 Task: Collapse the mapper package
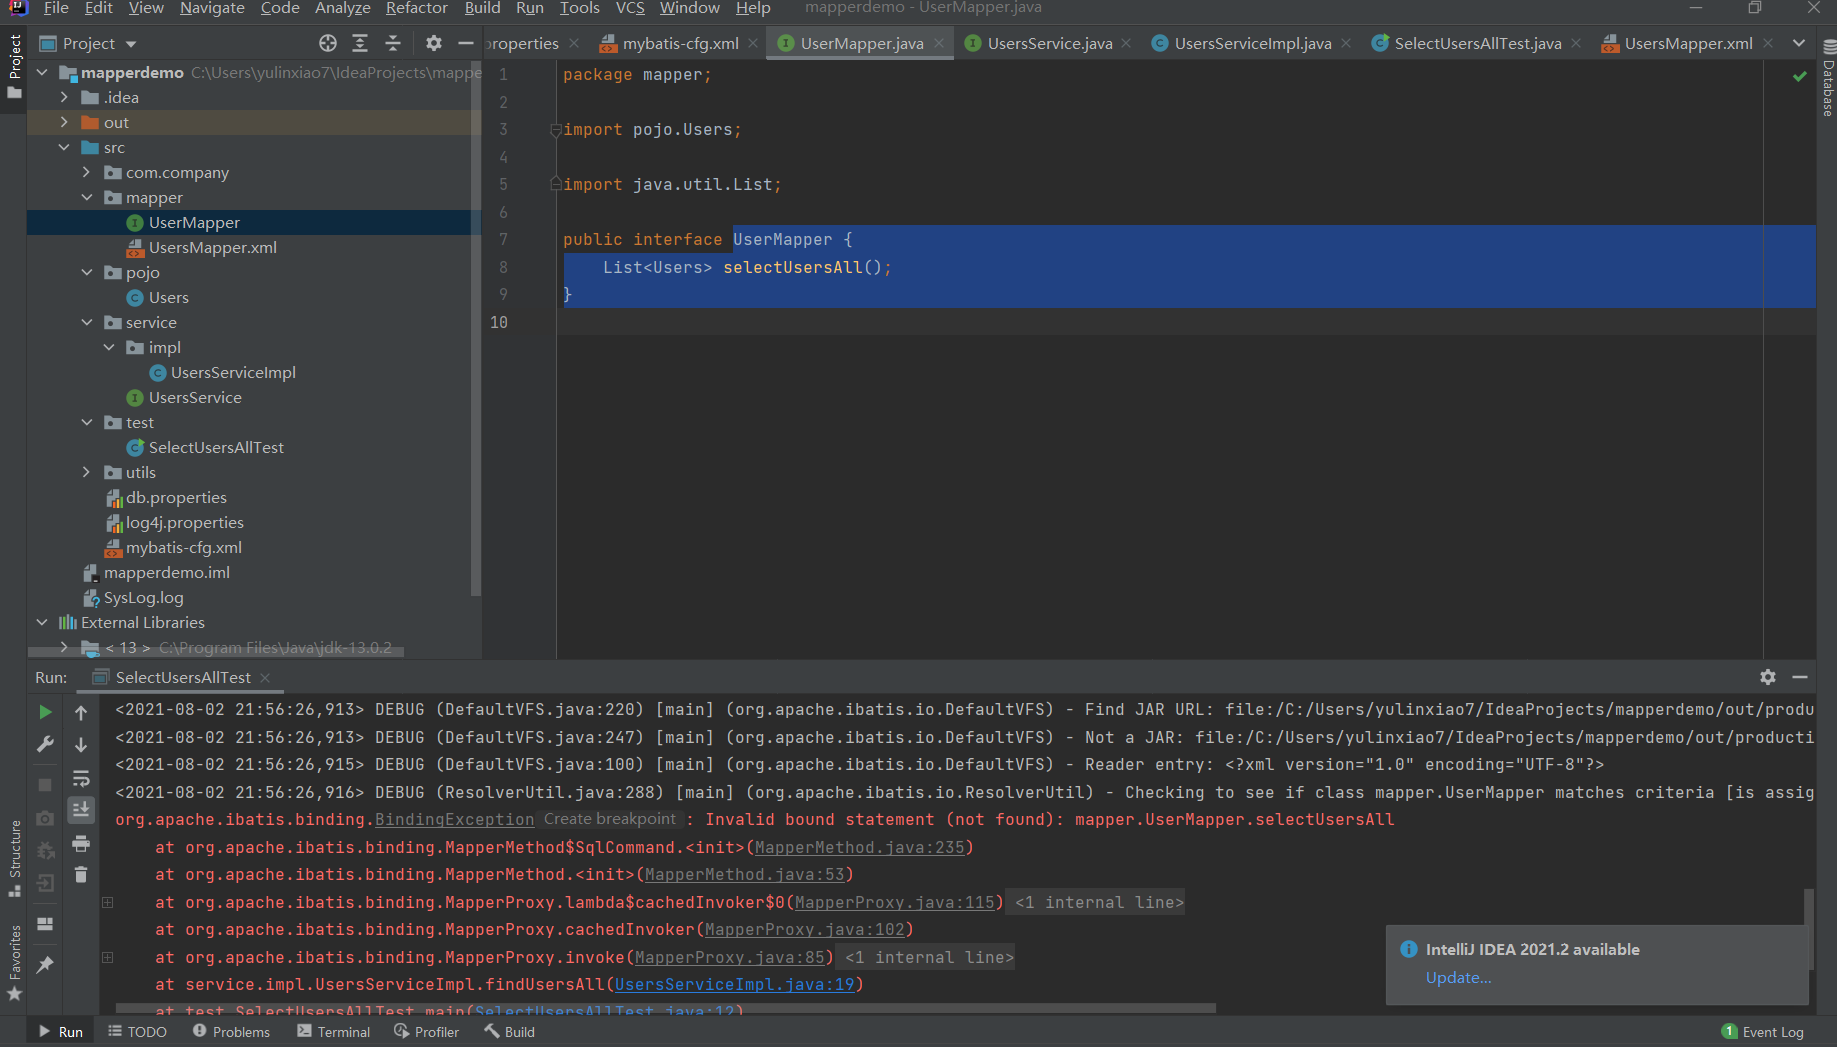[x=86, y=197]
